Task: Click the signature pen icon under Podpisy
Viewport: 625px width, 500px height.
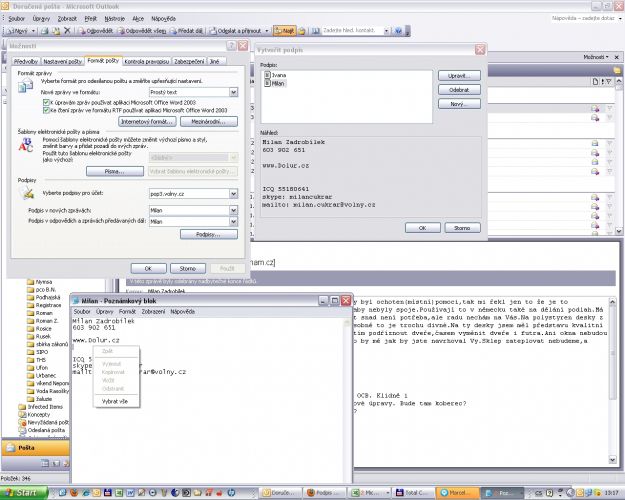Action: (x=28, y=193)
